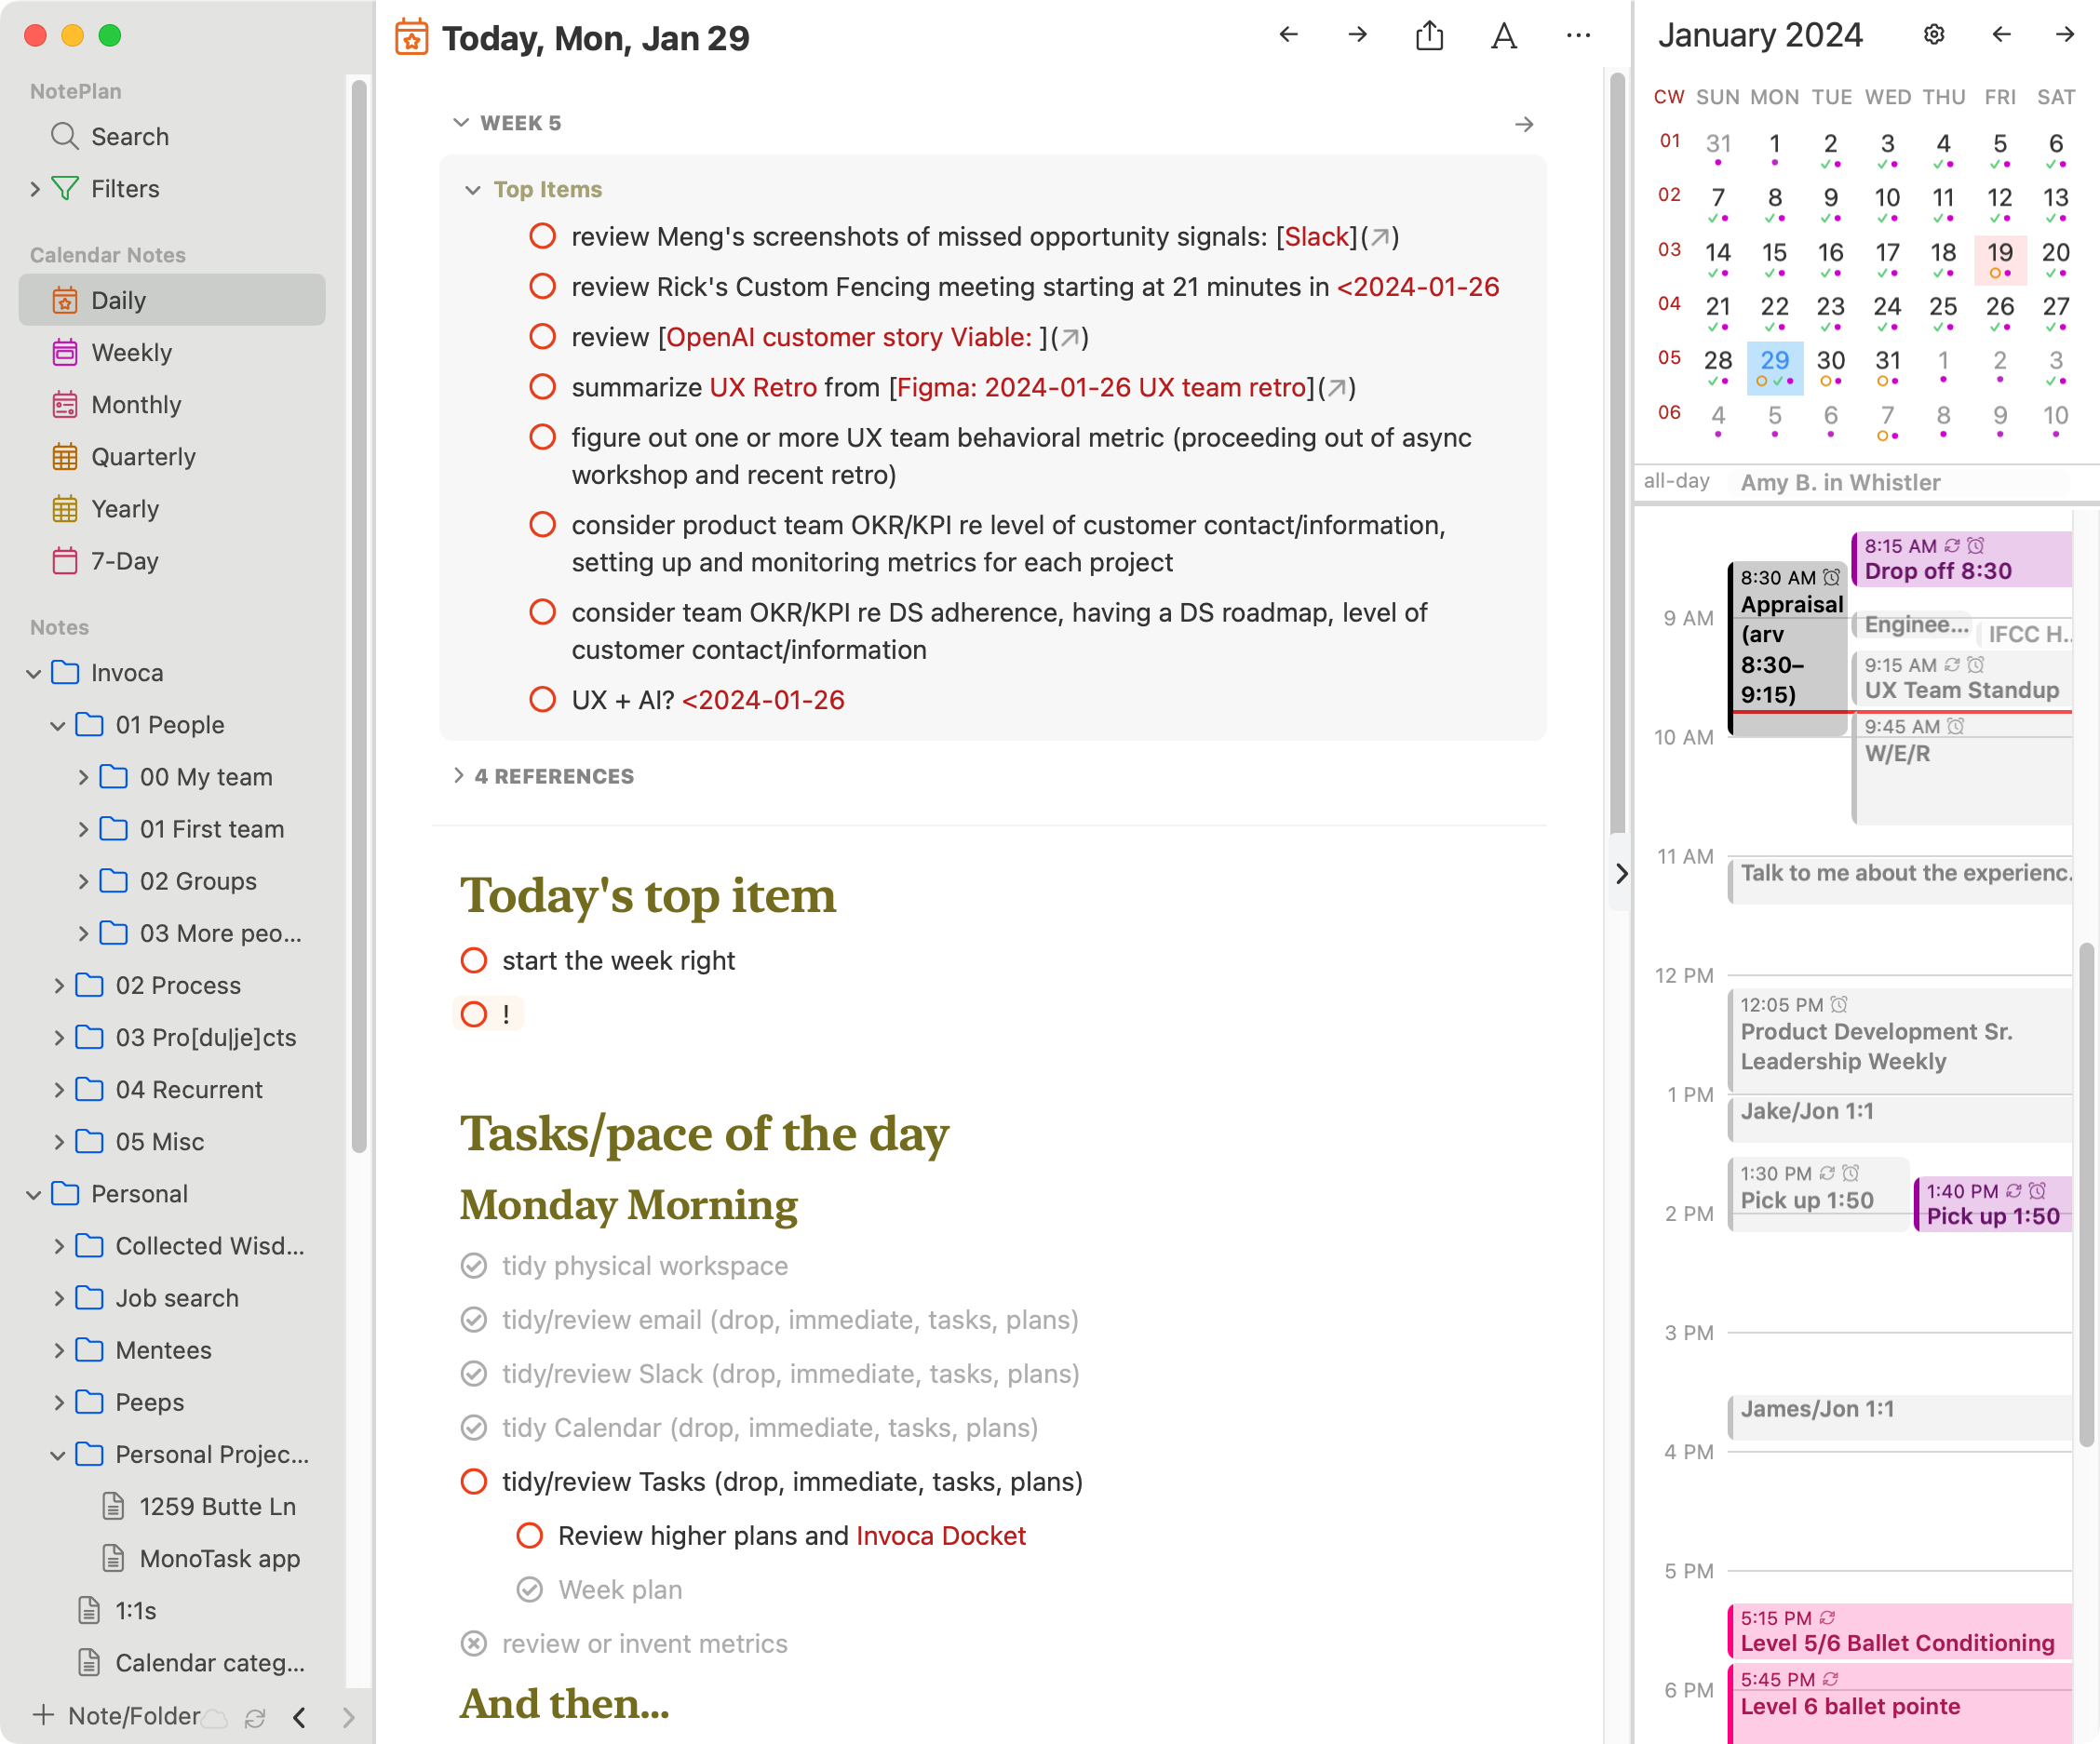Open the more options ellipsis menu
The width and height of the screenshot is (2100, 1744).
(1579, 36)
